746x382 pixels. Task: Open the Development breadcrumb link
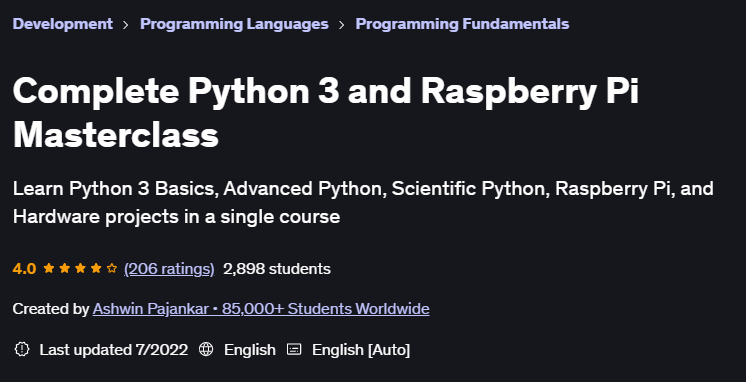coord(63,24)
